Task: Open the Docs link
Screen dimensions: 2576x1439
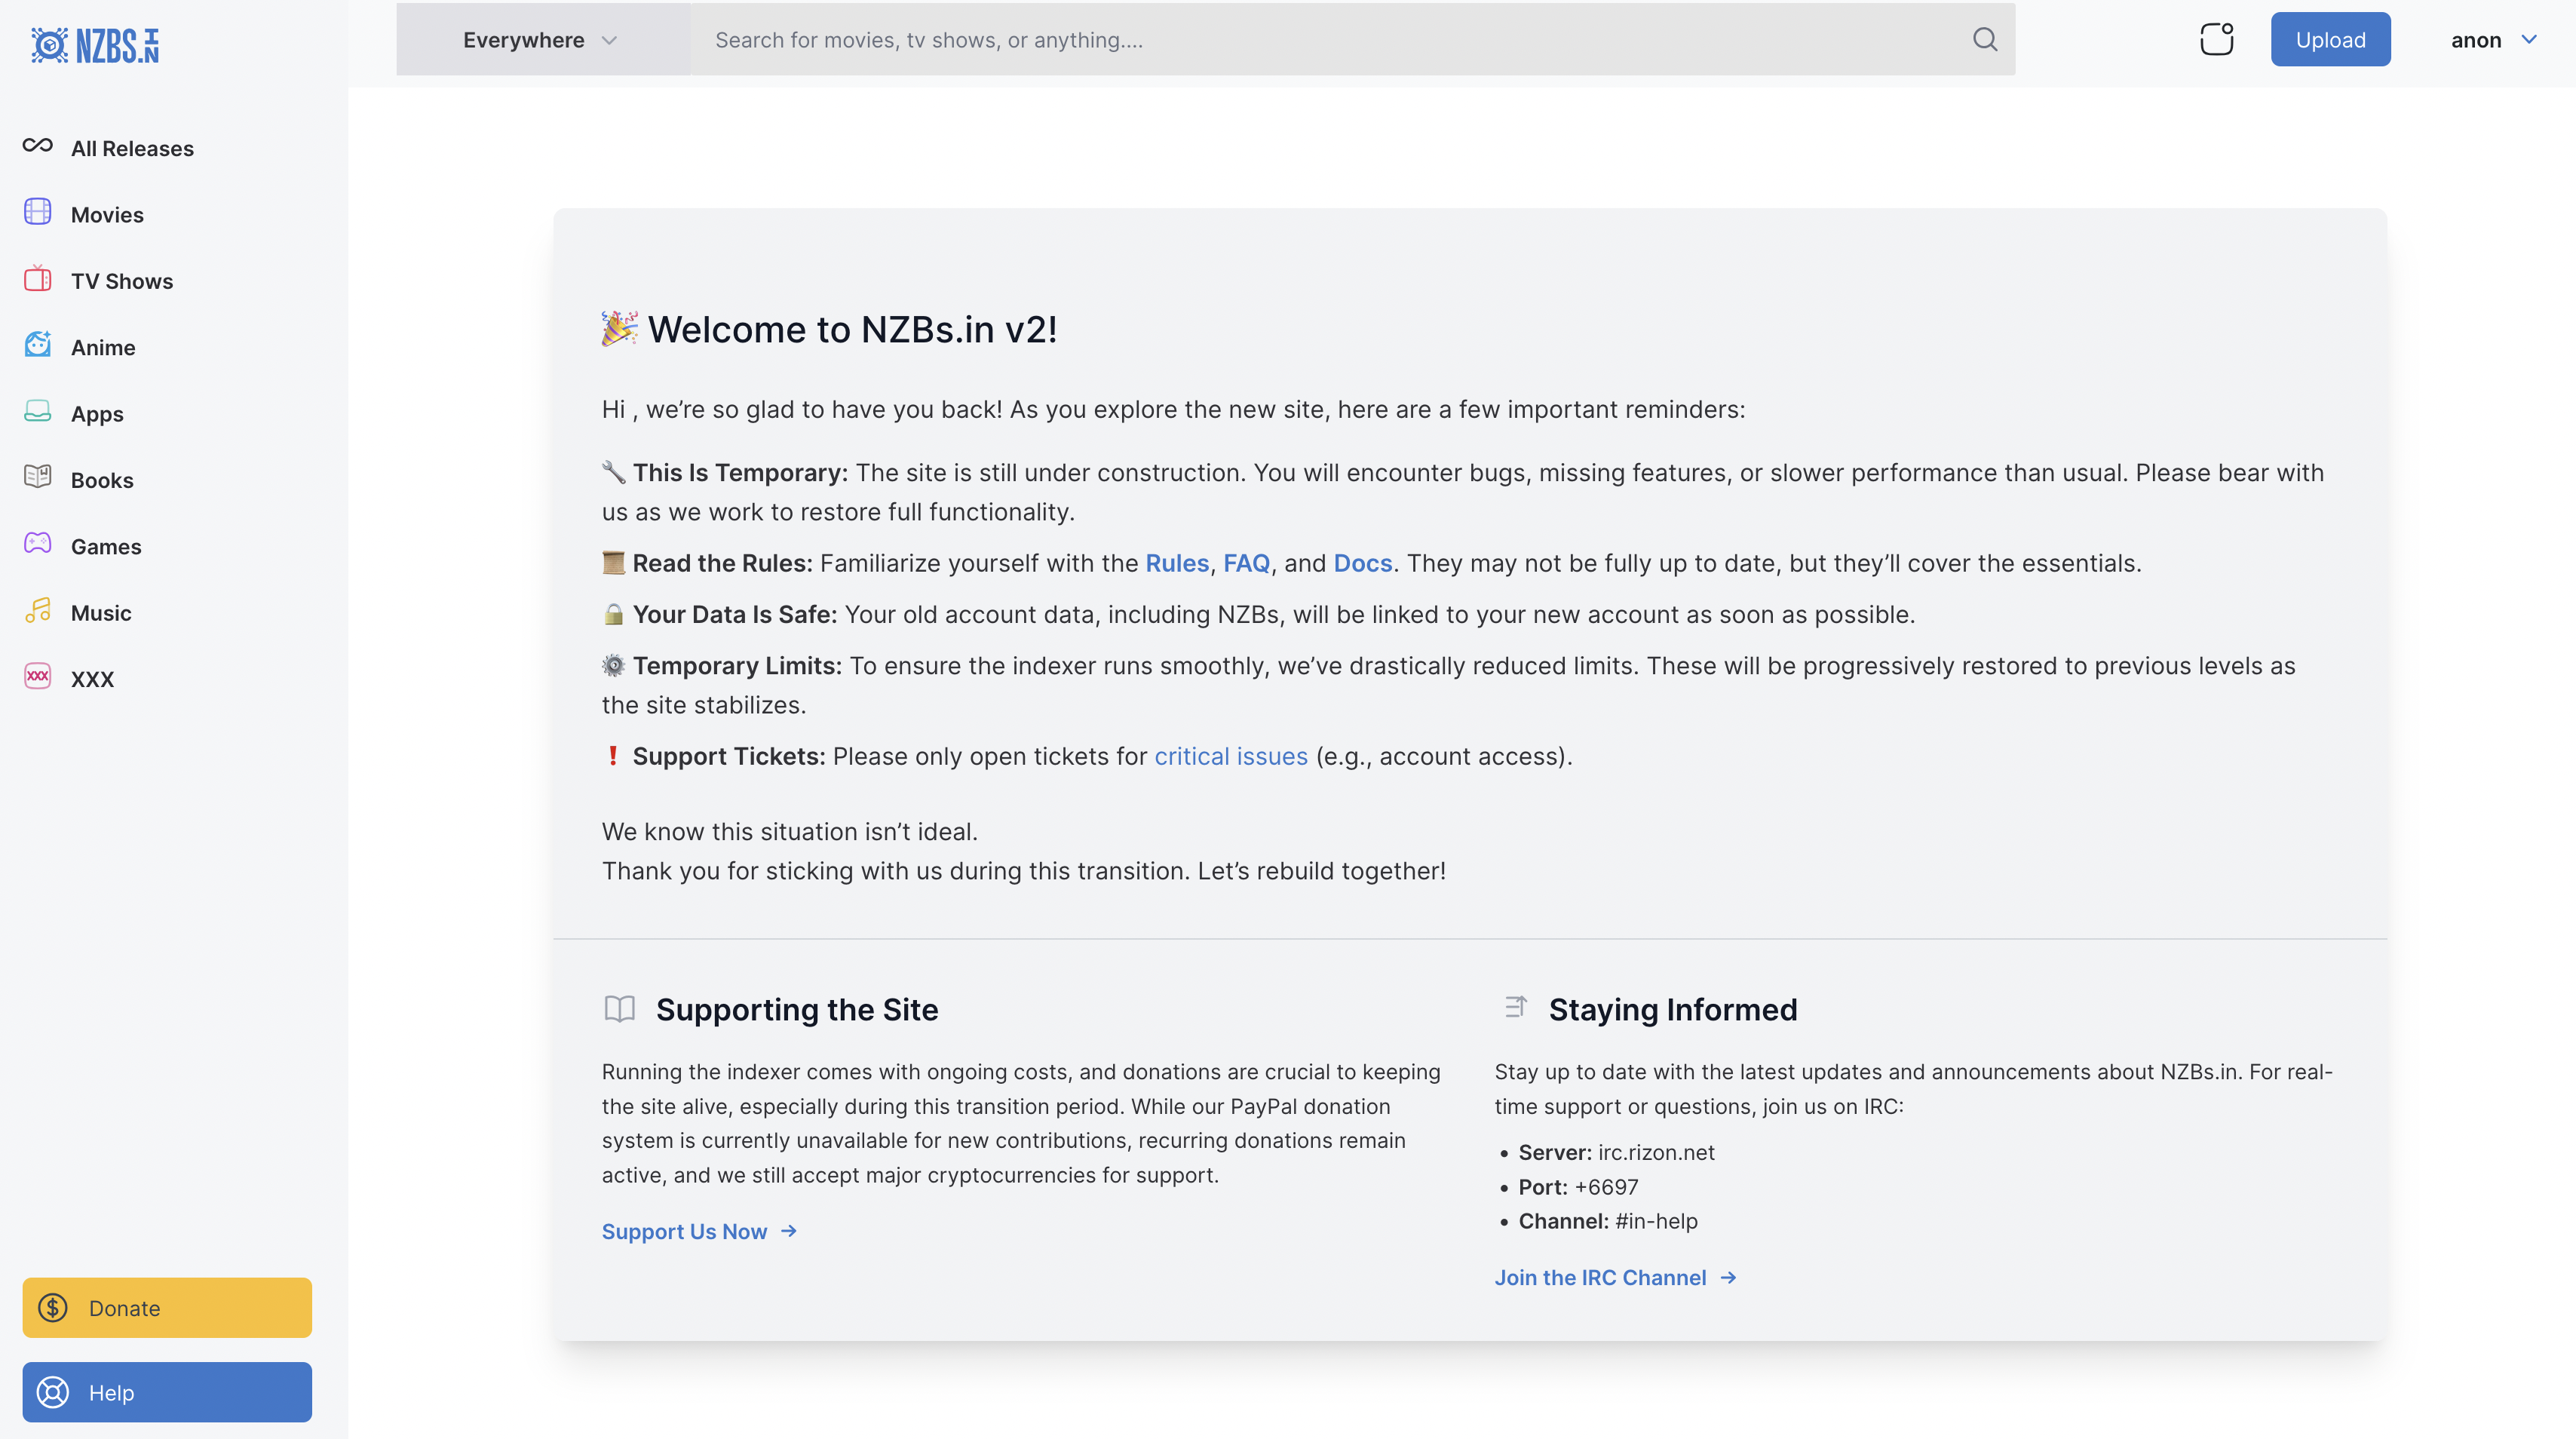Action: point(1363,563)
